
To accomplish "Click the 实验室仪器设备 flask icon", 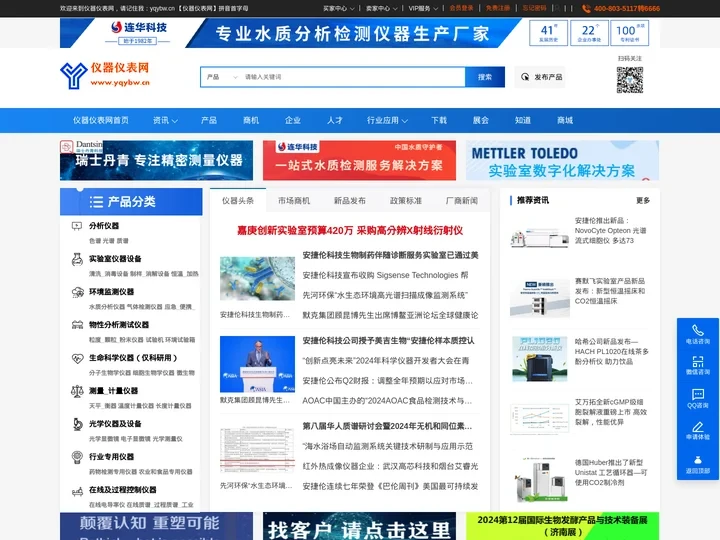I will click(77, 259).
